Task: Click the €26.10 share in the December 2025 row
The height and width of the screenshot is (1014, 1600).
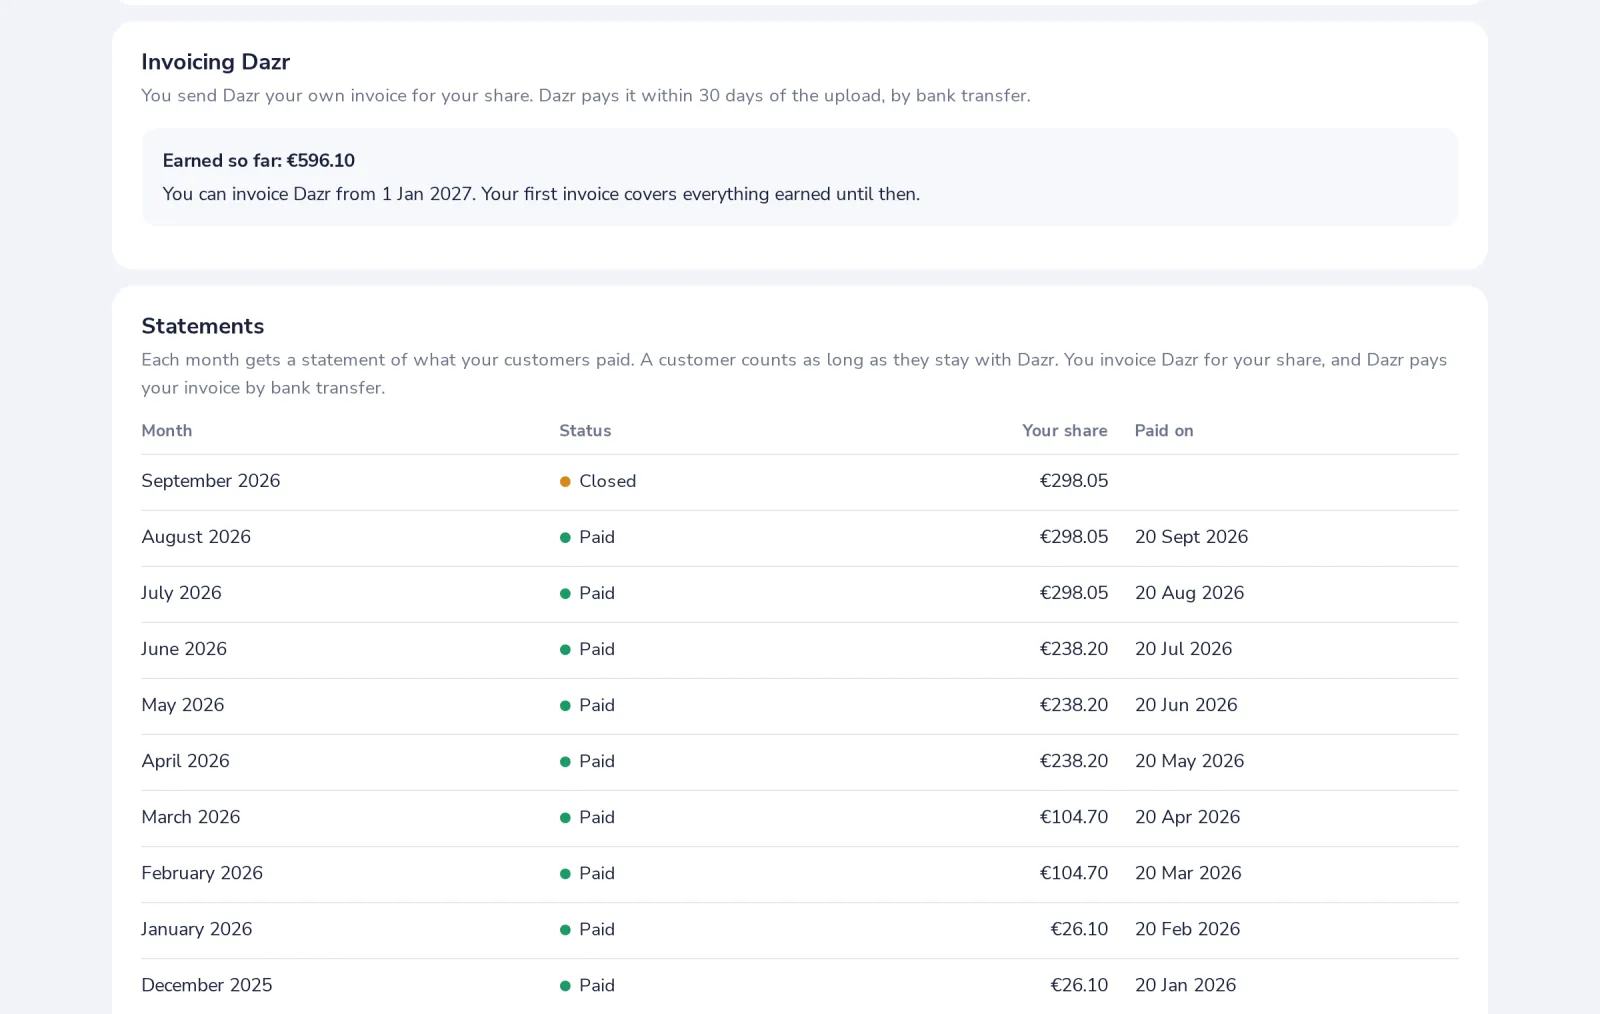Action: pos(1079,985)
